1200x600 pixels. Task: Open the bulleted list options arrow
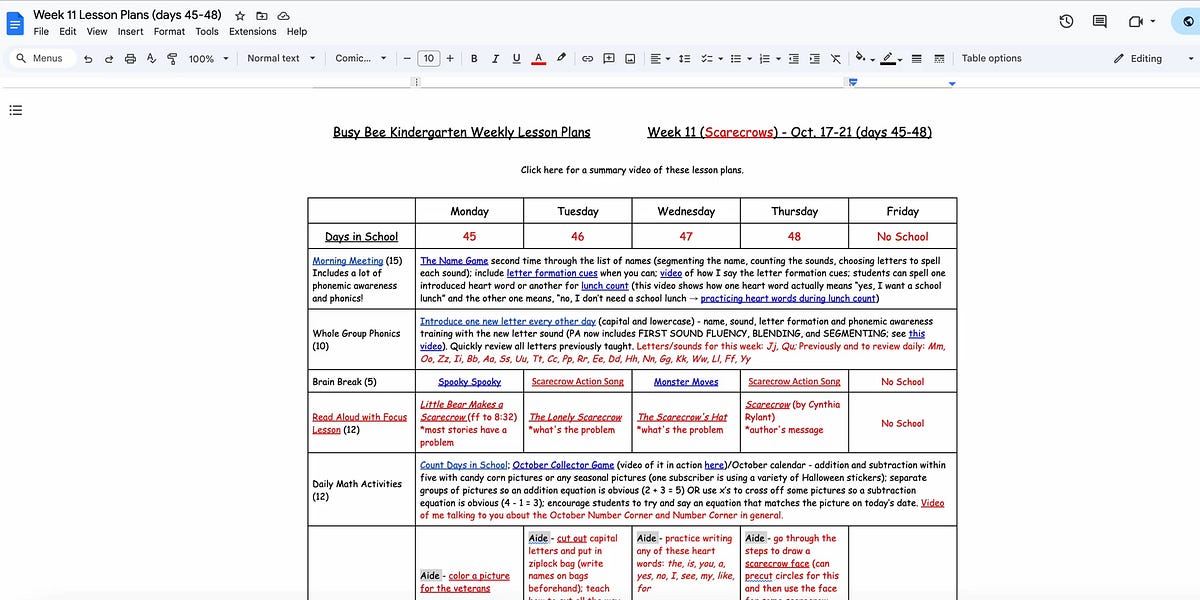747,58
